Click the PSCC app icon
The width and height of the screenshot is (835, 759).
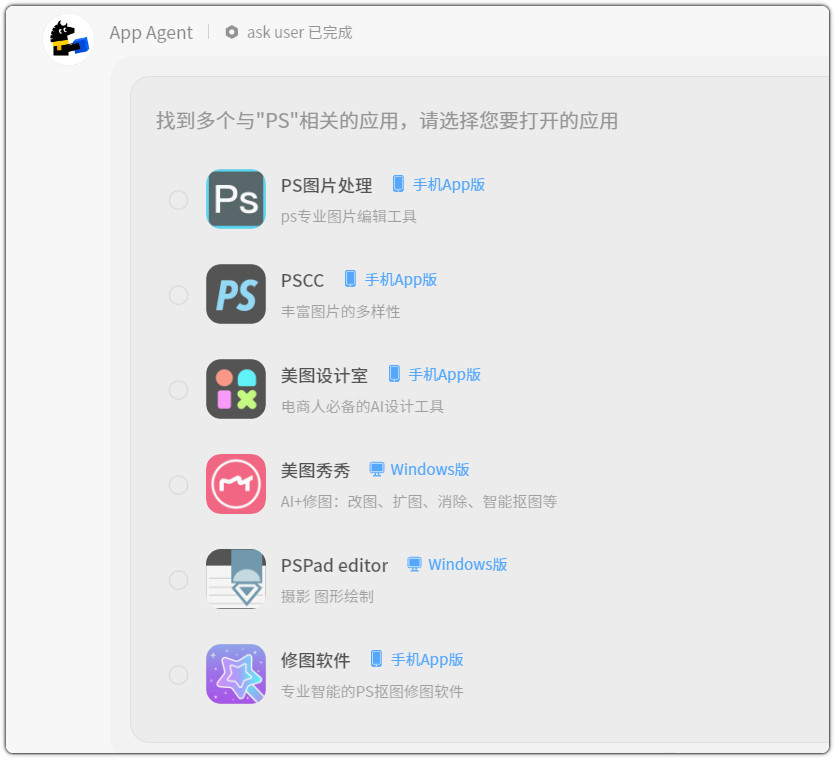[x=236, y=294]
